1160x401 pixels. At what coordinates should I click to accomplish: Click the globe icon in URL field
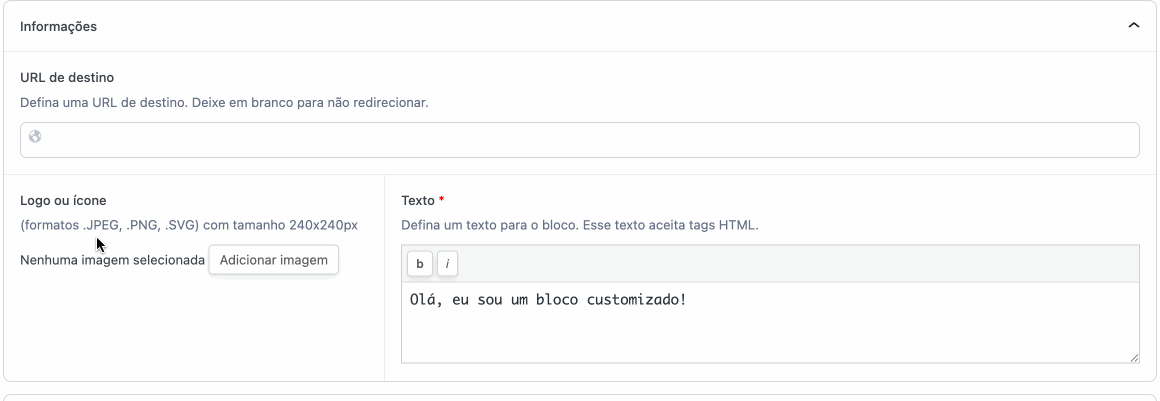(x=35, y=137)
